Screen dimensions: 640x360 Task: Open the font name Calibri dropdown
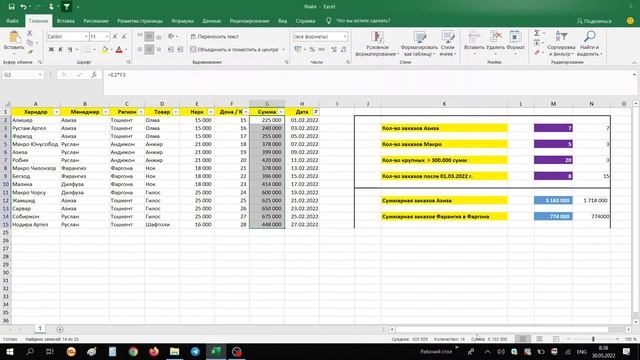coord(86,36)
